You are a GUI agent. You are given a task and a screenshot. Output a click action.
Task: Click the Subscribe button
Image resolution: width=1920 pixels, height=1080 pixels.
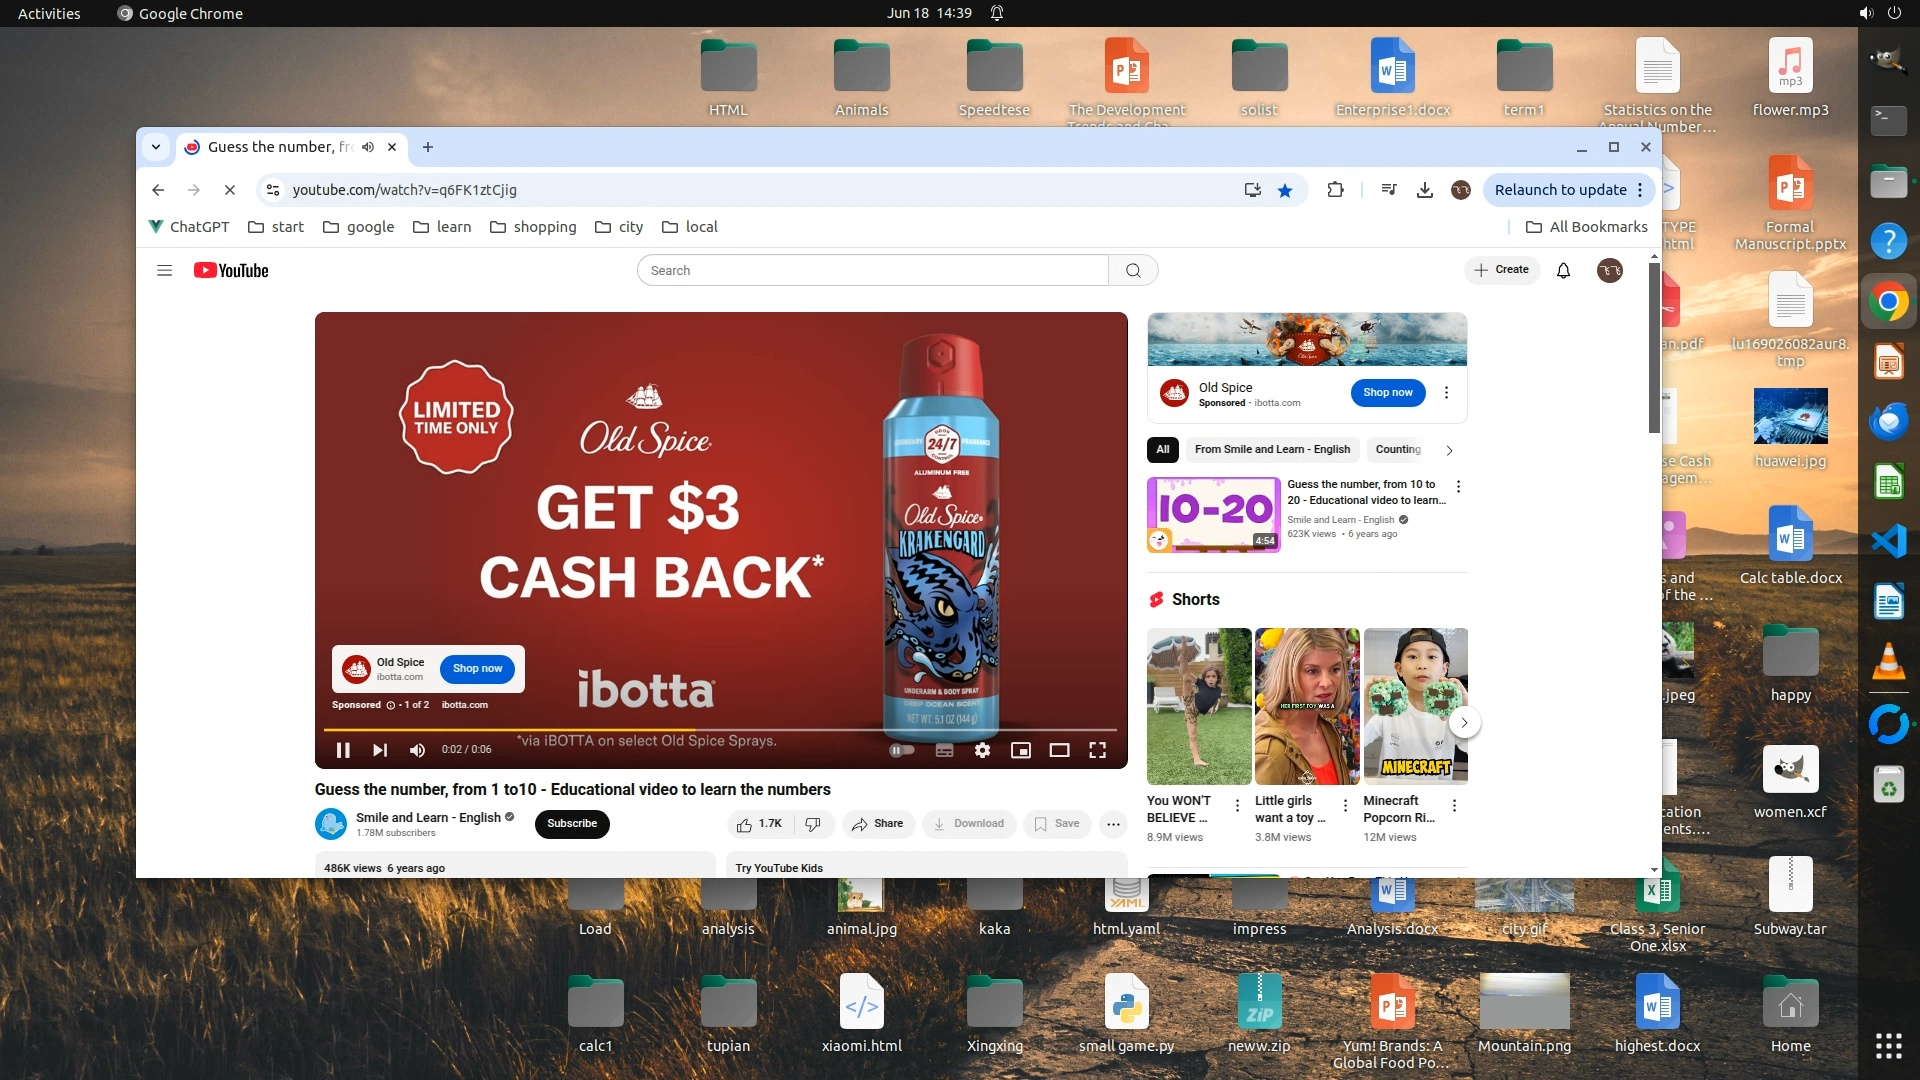572,824
